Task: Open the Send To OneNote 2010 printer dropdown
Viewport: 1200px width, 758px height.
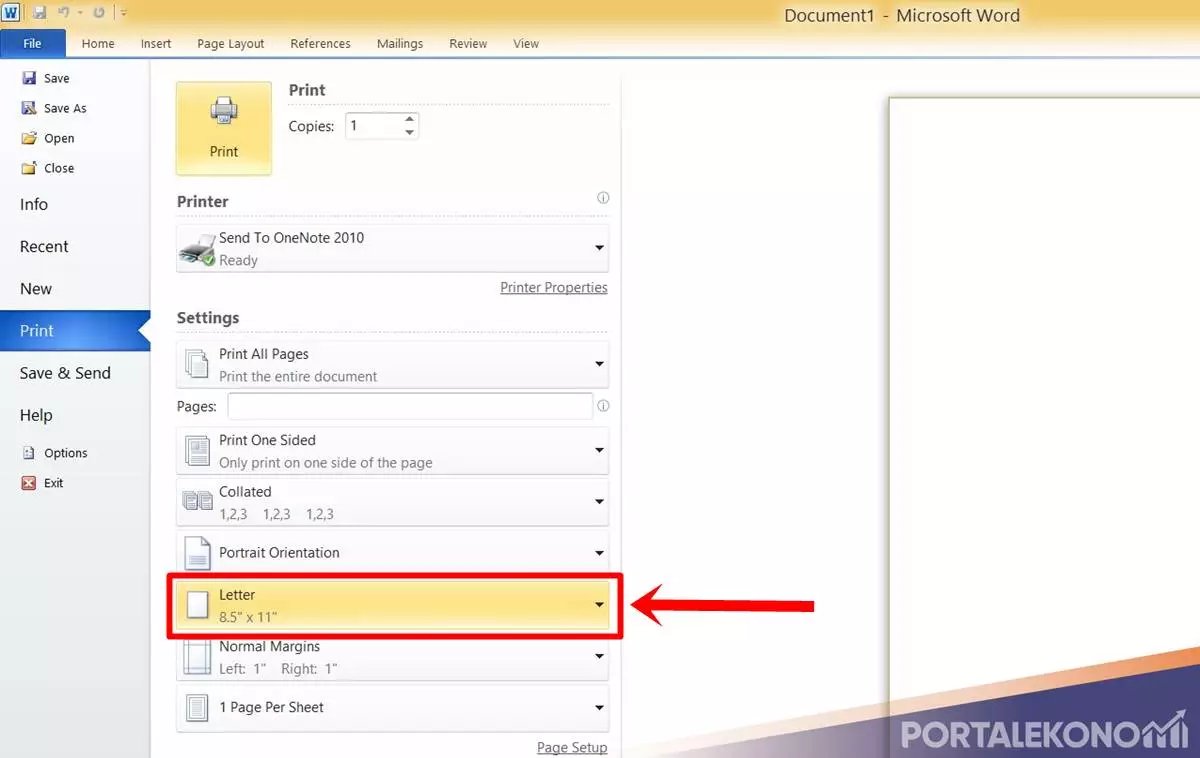Action: click(x=392, y=248)
